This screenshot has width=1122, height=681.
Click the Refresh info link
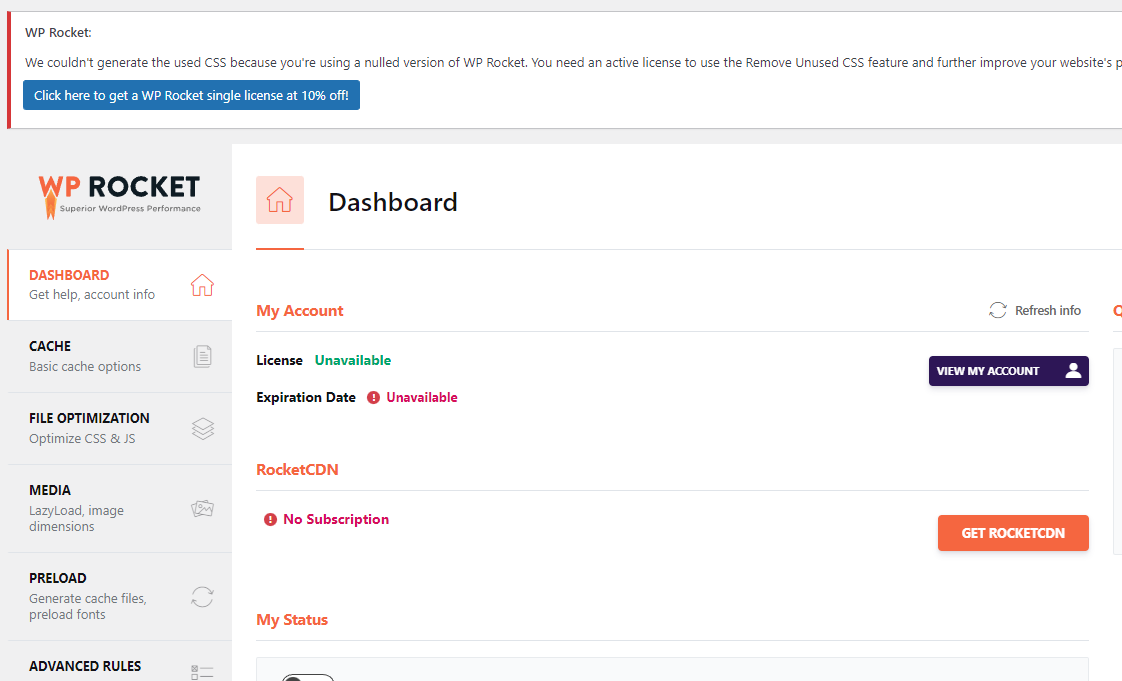click(x=1047, y=310)
